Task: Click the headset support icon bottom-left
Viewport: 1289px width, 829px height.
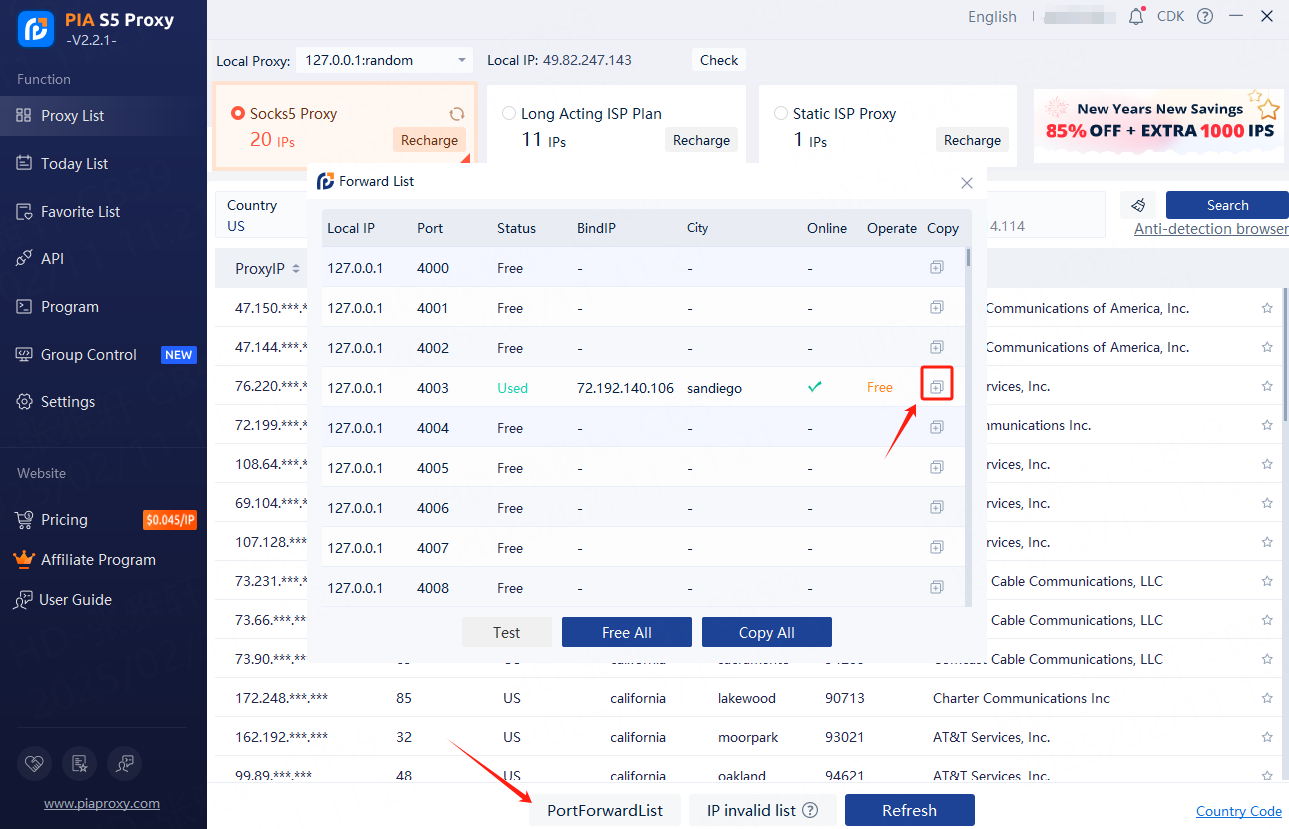Action: (125, 764)
